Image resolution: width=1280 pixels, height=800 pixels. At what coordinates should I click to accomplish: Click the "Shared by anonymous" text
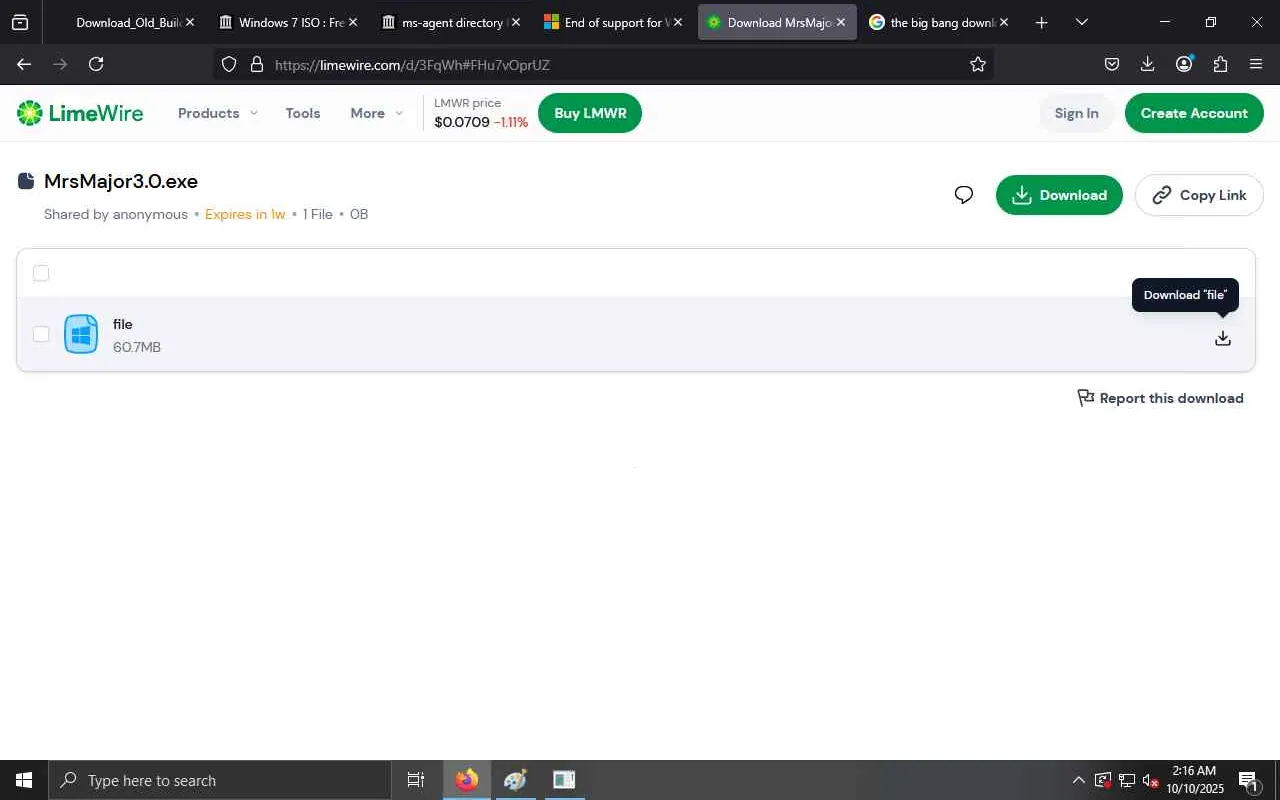116,214
